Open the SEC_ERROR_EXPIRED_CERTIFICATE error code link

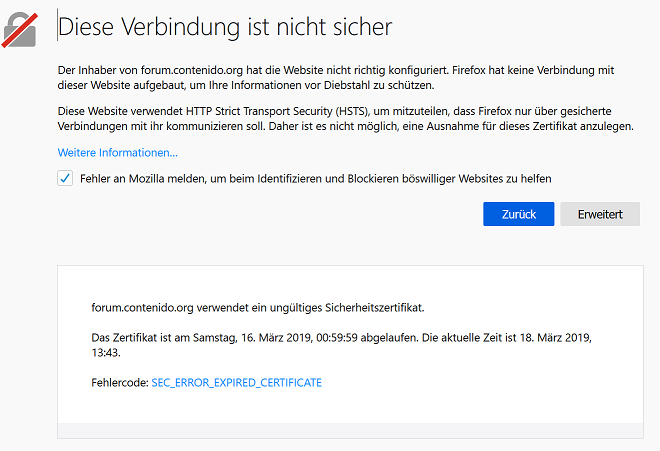(x=236, y=383)
